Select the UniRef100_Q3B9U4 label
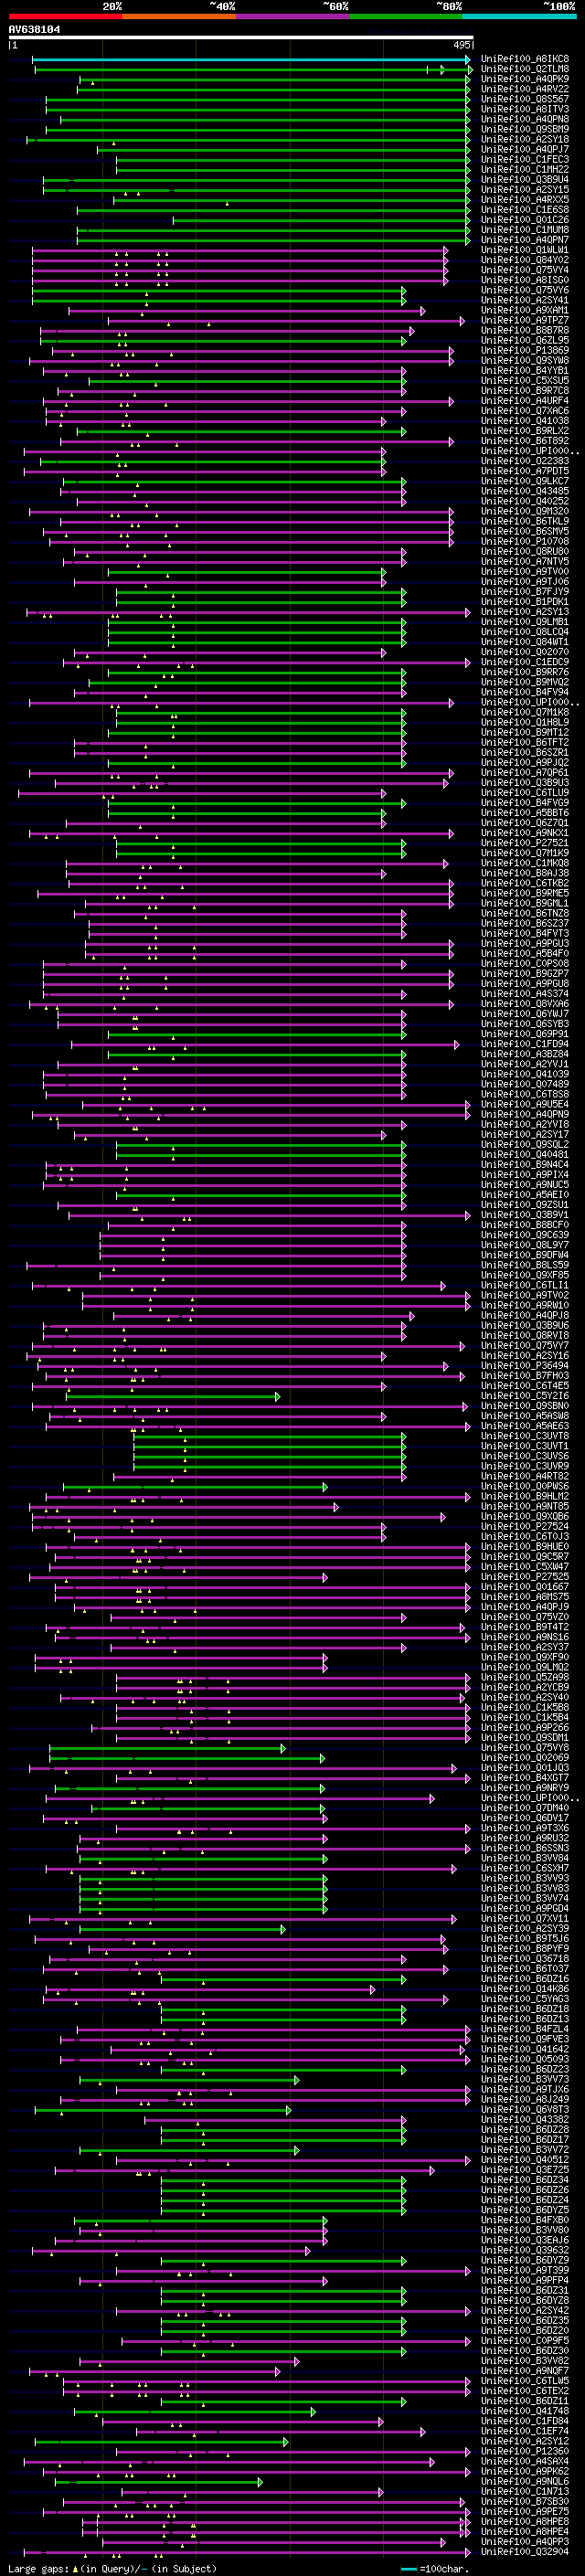 pyautogui.click(x=525, y=179)
